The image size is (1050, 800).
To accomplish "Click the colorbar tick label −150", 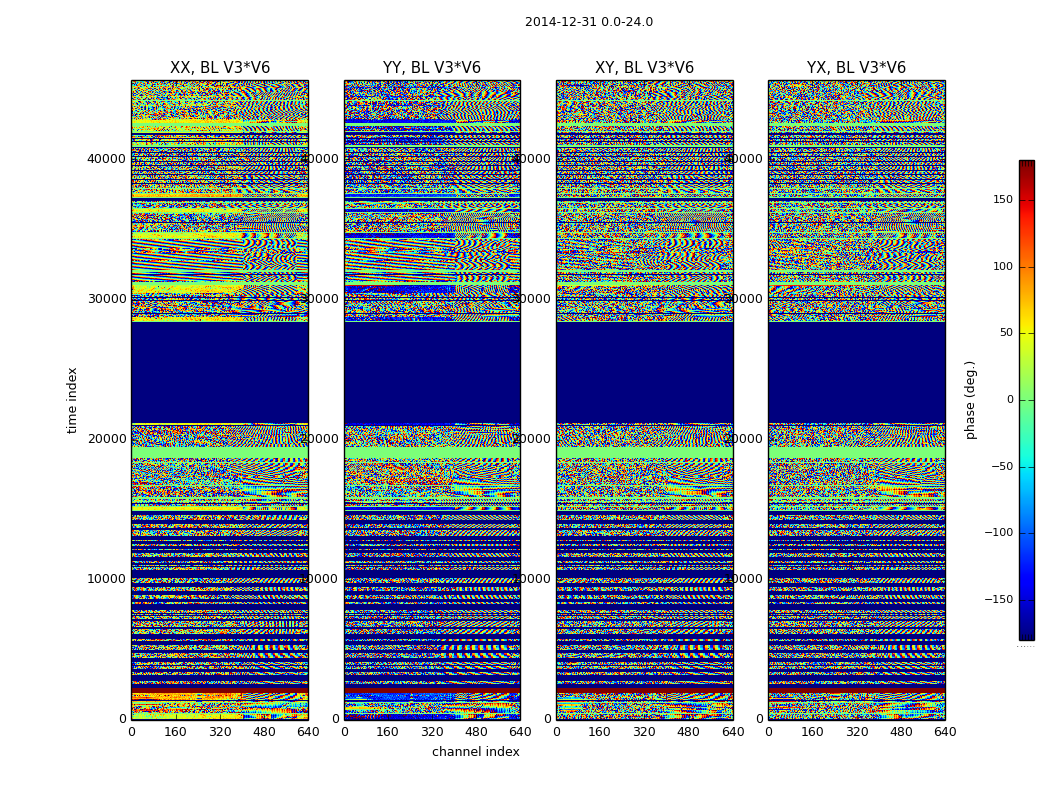I will pos(998,599).
